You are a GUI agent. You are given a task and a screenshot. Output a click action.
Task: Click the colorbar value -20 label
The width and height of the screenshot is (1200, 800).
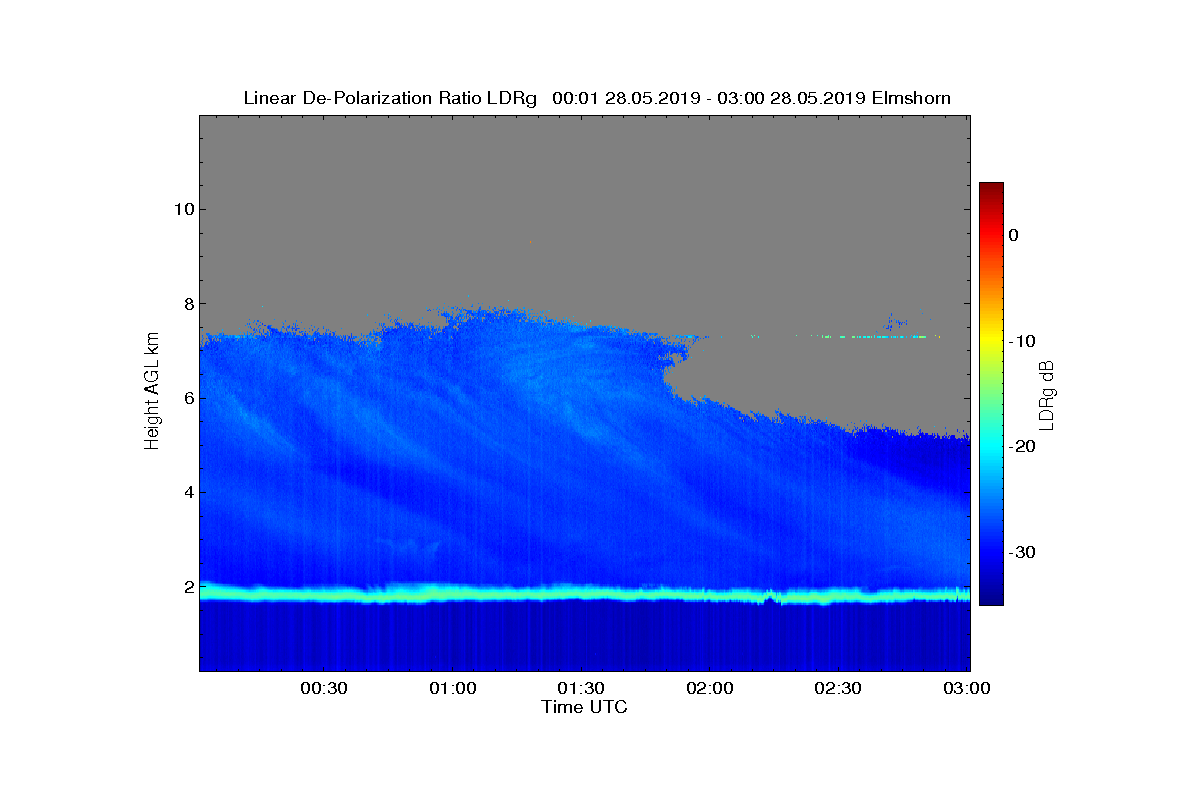1022,447
